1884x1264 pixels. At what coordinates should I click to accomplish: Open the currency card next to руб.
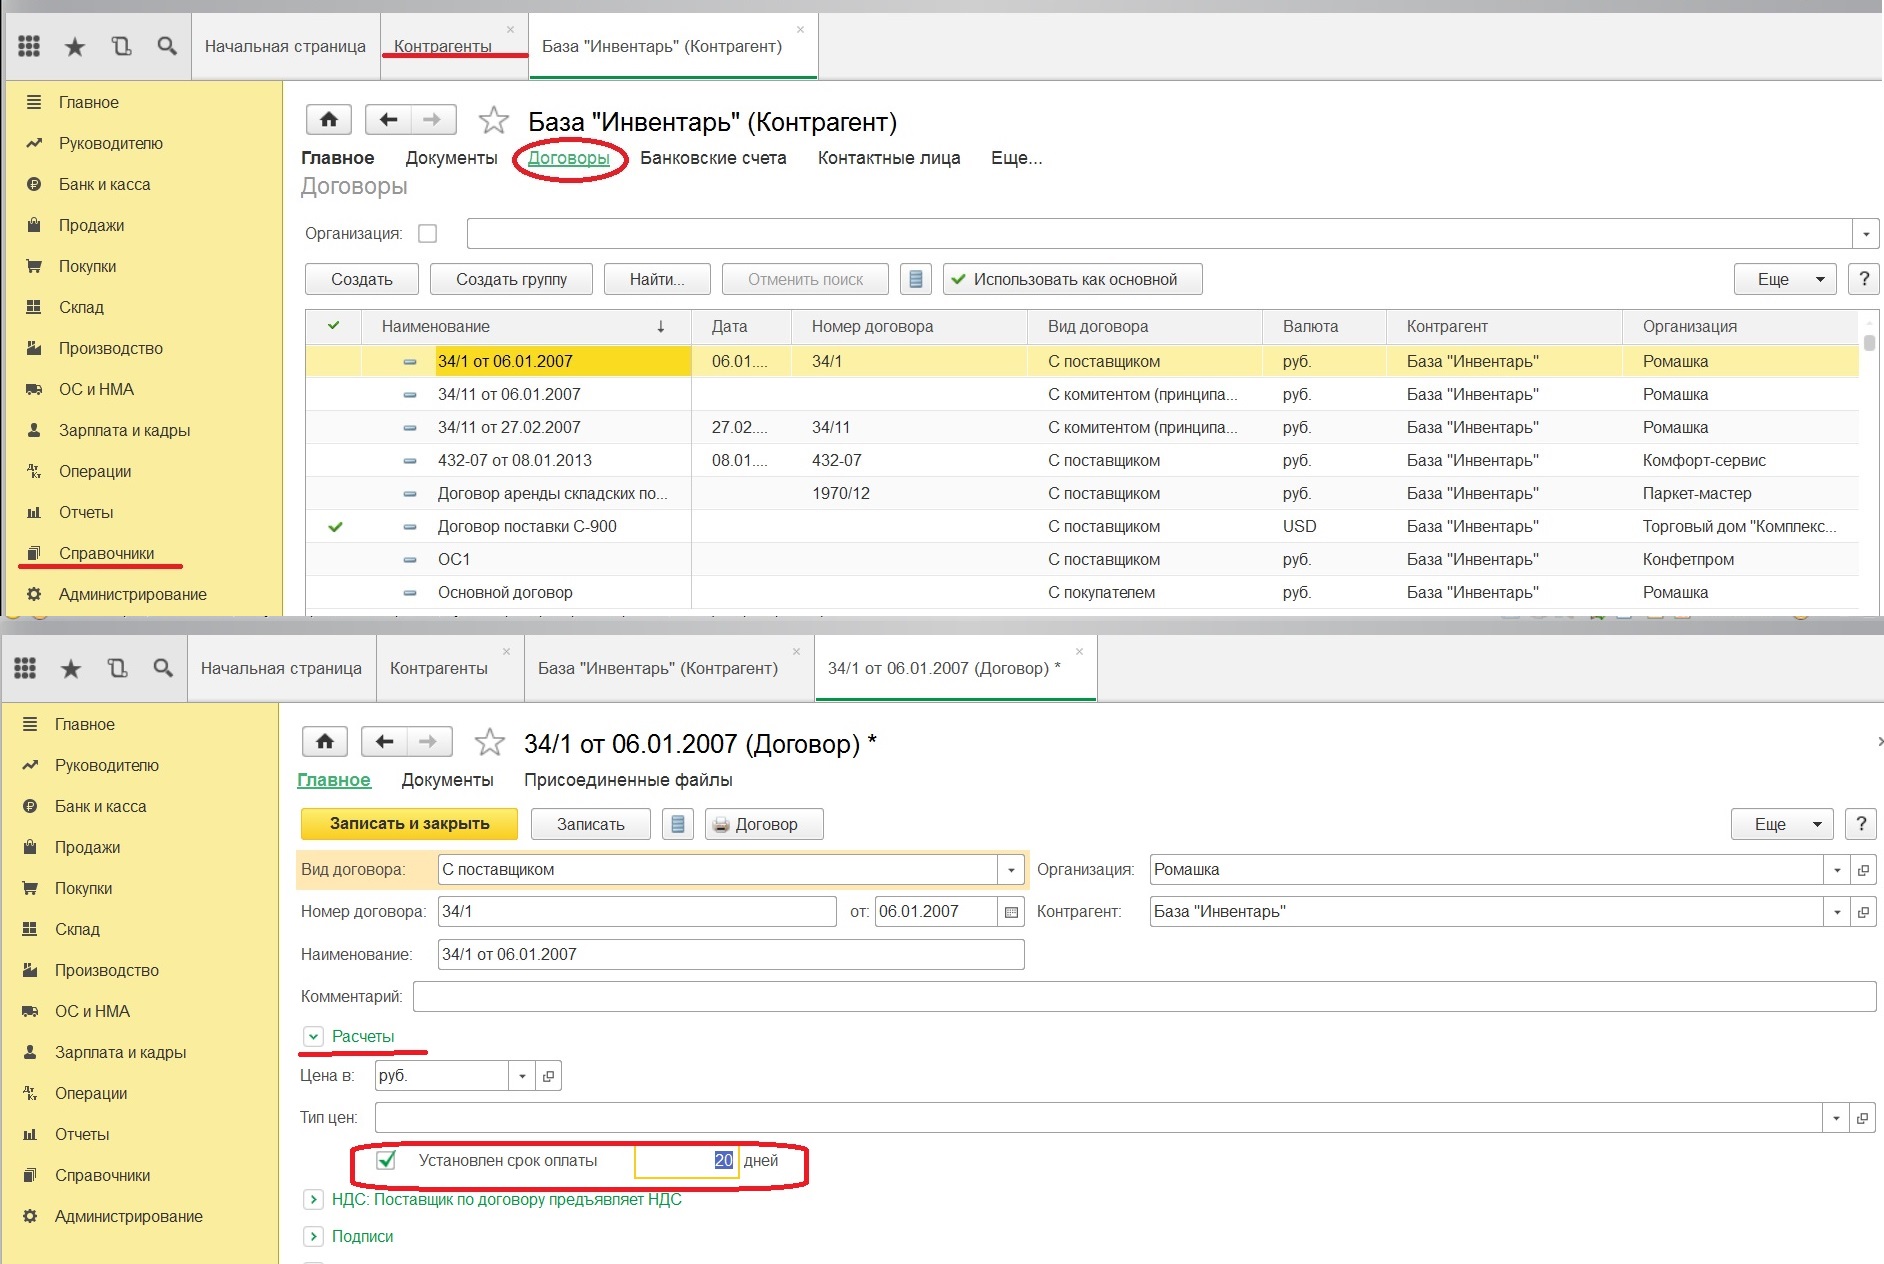(x=548, y=1076)
